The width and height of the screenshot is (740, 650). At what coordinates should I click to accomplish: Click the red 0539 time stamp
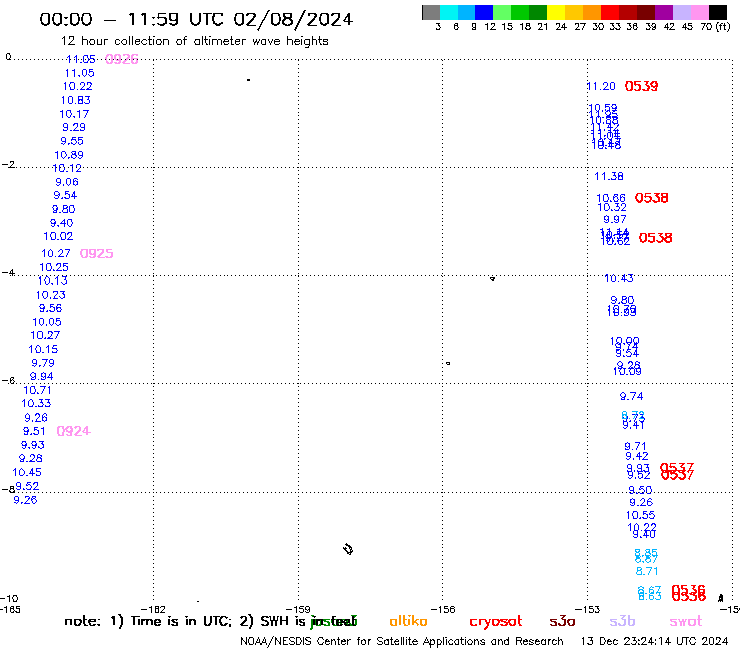(x=641, y=86)
